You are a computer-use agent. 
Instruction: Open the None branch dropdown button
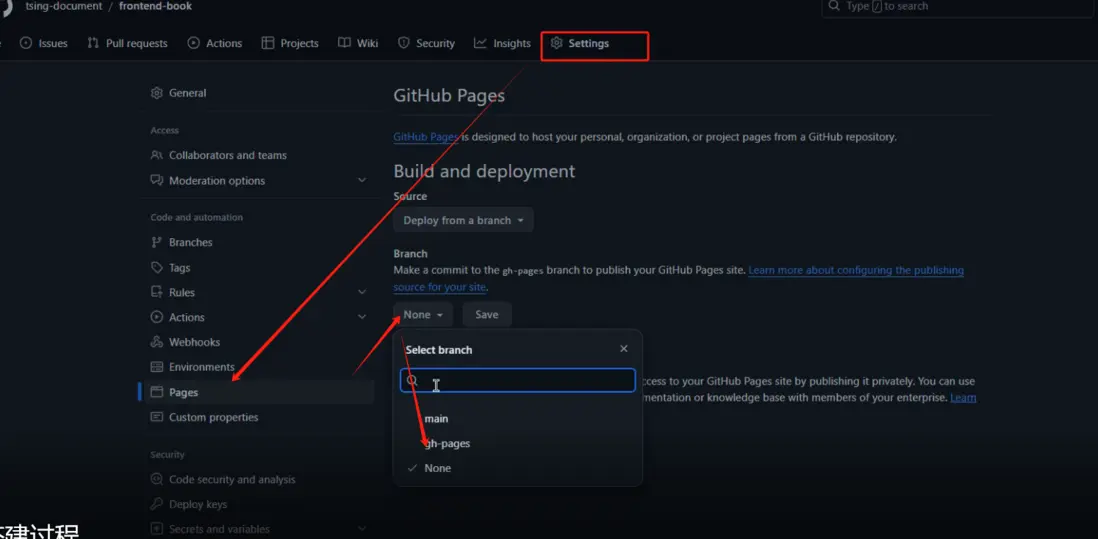[x=423, y=315]
